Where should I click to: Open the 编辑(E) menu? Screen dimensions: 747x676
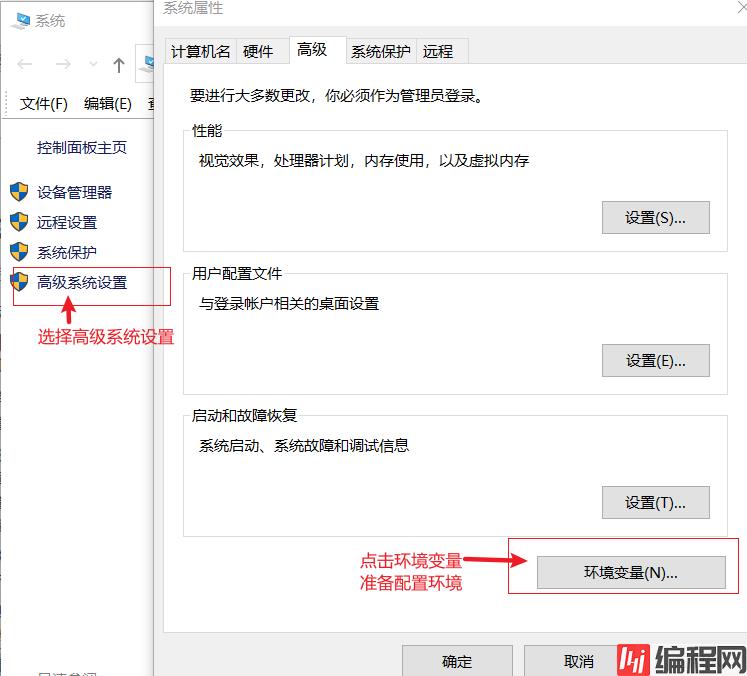(108, 103)
